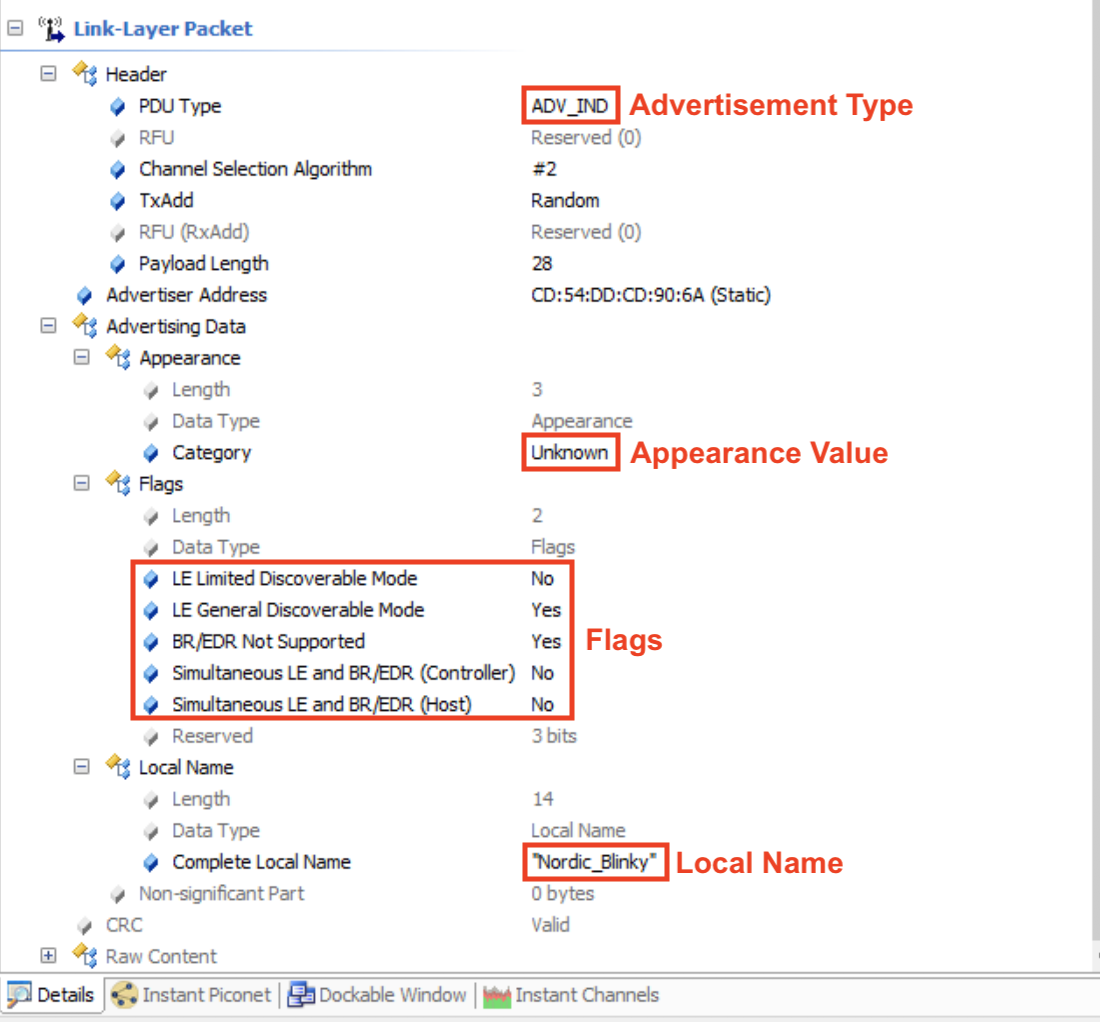The height and width of the screenshot is (1022, 1100).
Task: Collapse the Header section
Action: [x=48, y=74]
